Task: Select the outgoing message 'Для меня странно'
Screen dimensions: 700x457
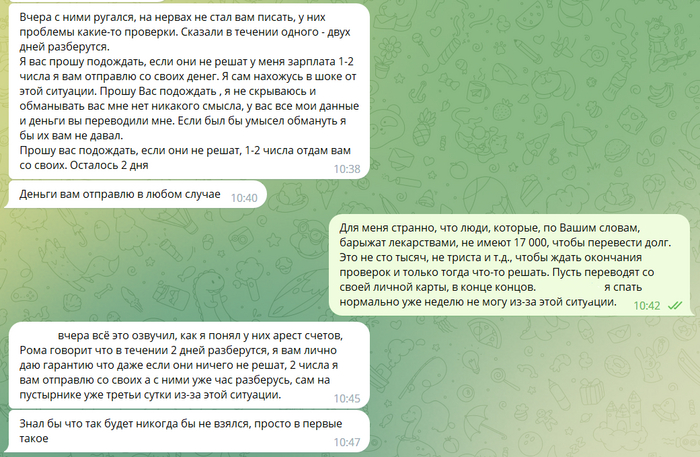Action: pos(510,265)
